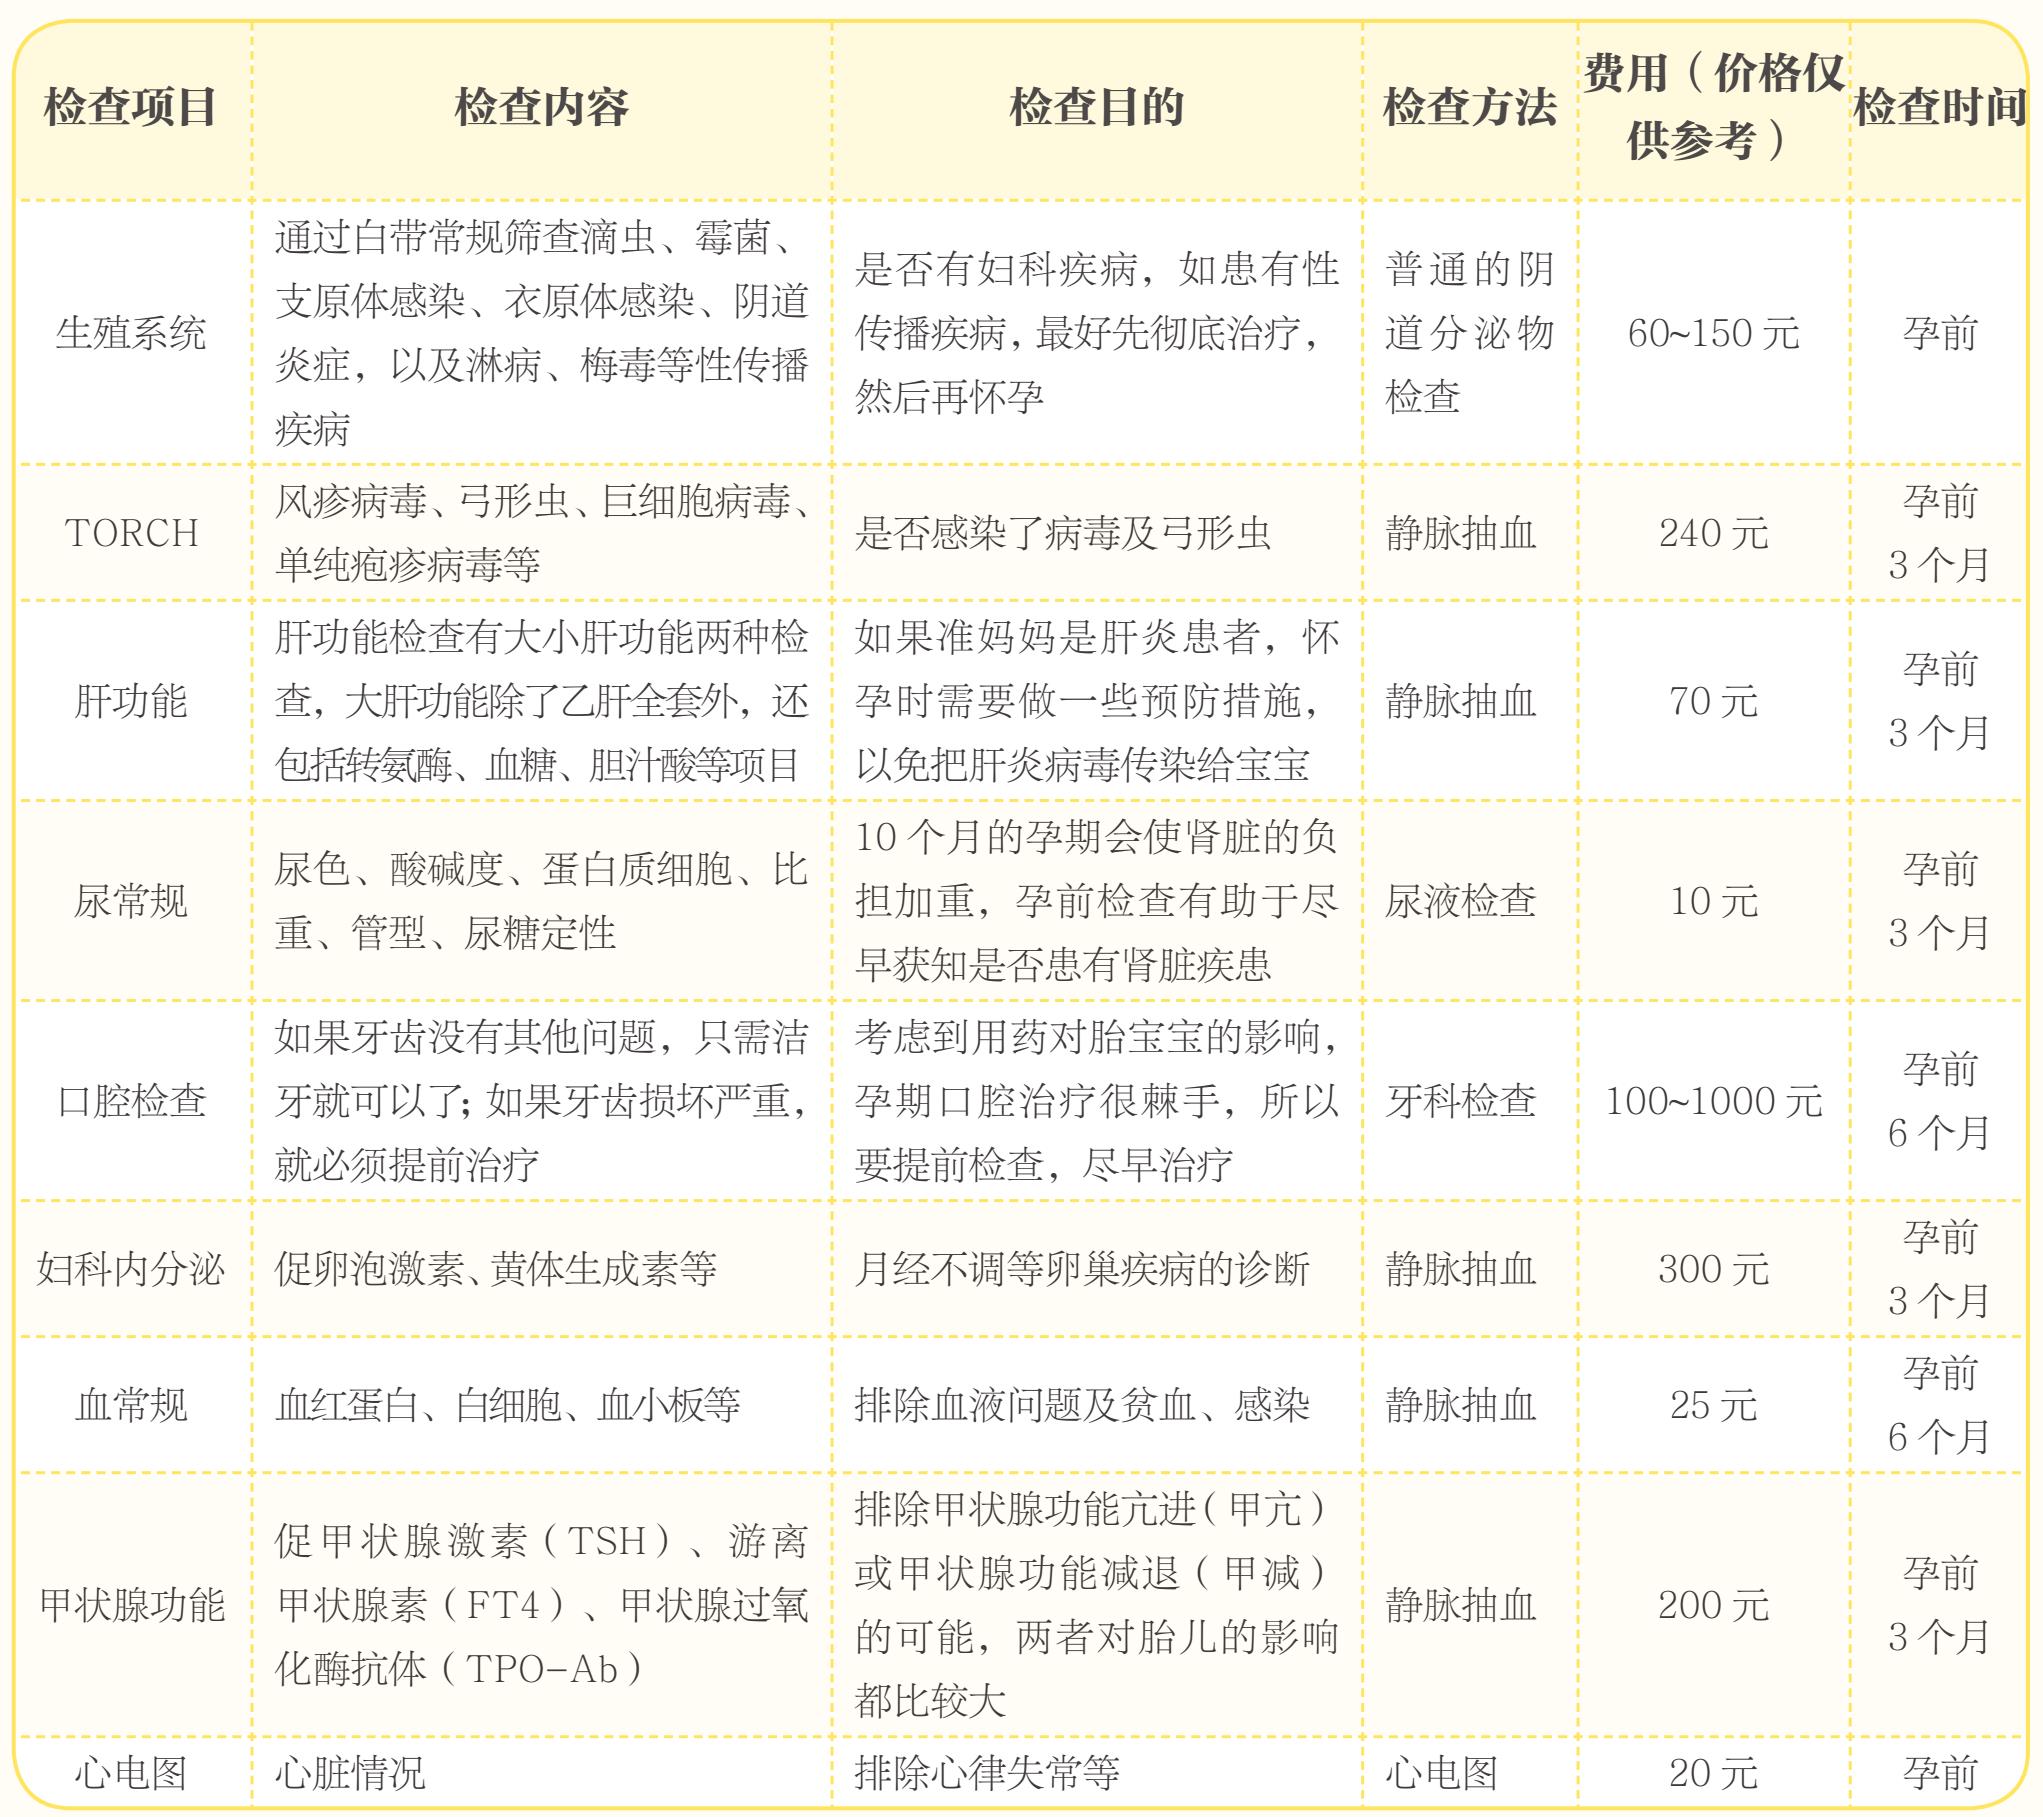Click 静脉抽血 in the 妇科内分泌 row
The image size is (2043, 1817).
click(x=1460, y=1269)
